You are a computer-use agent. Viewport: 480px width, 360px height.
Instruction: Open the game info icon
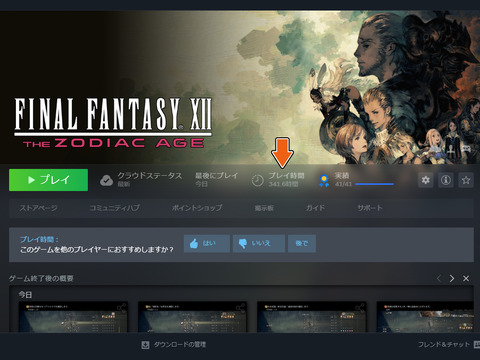point(446,180)
